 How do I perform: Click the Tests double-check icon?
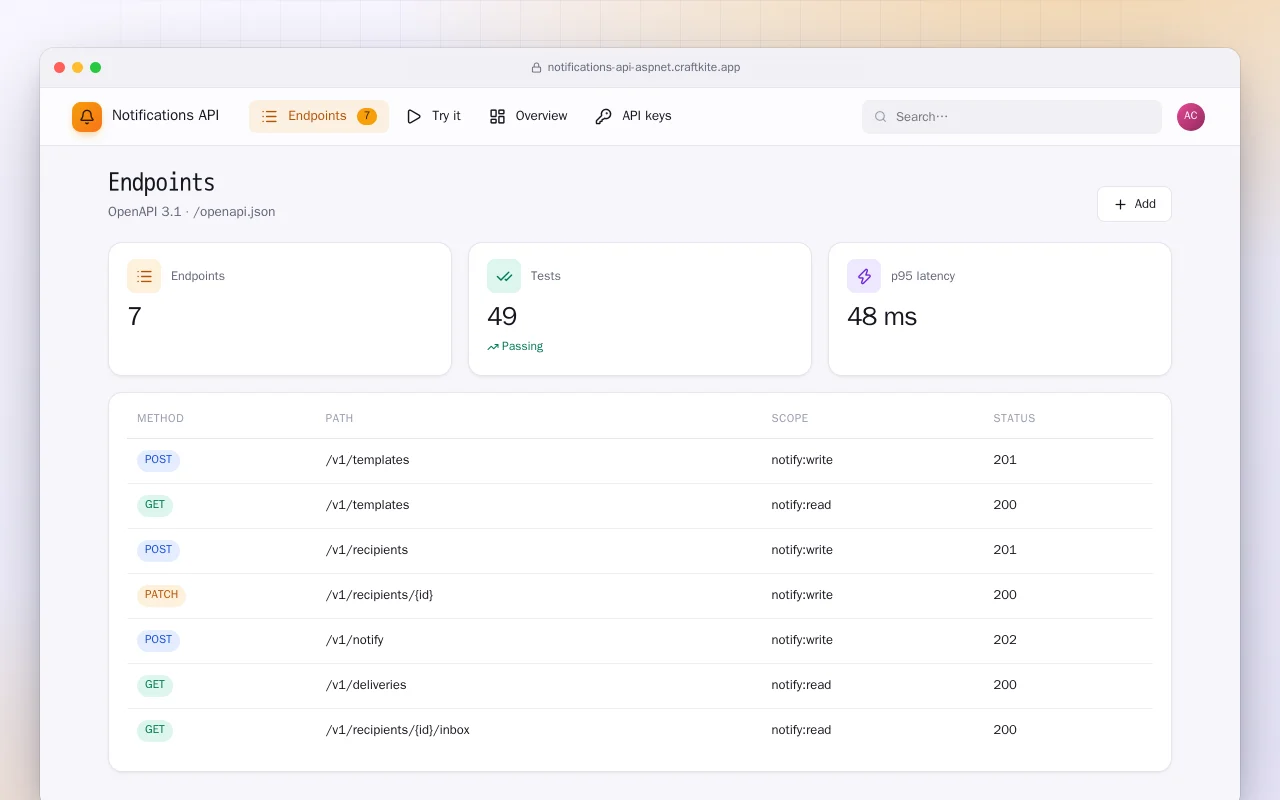pos(504,276)
